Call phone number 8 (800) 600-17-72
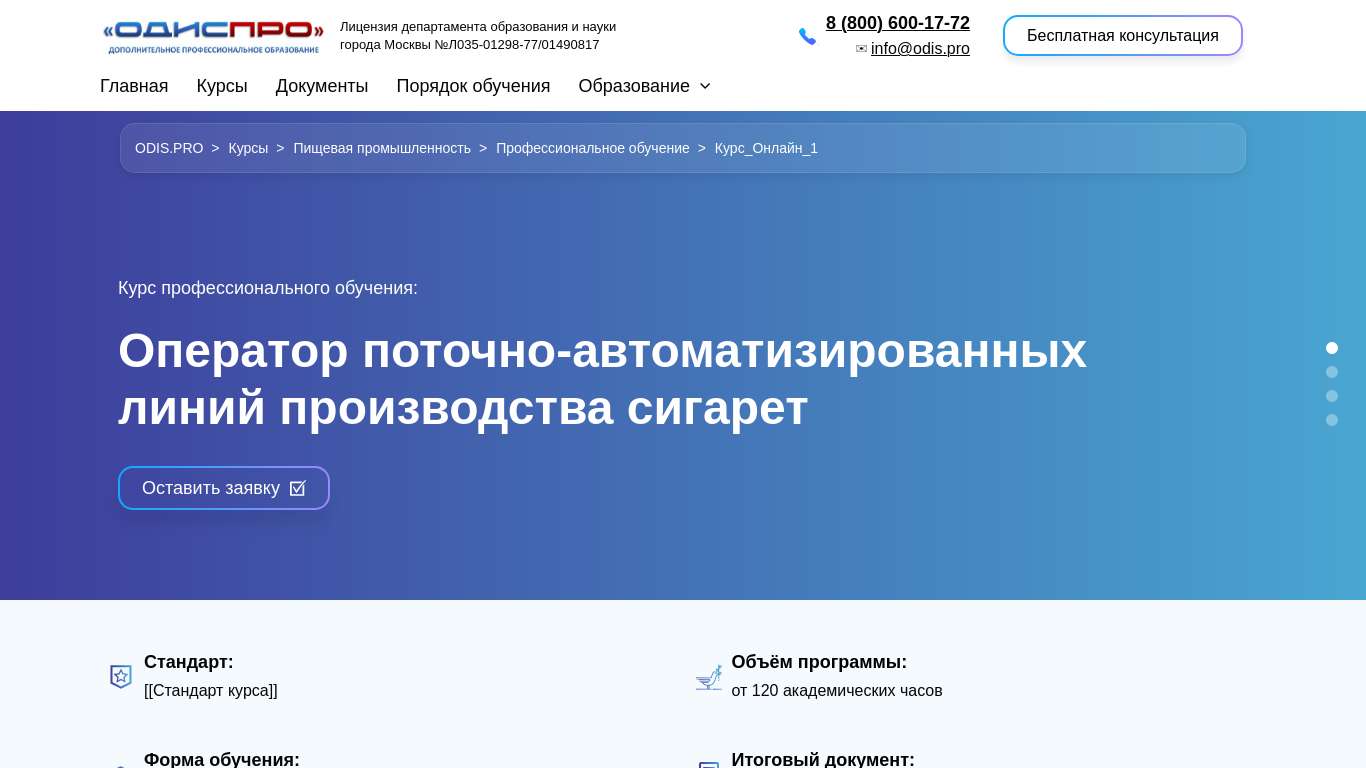The width and height of the screenshot is (1366, 768). pos(897,23)
